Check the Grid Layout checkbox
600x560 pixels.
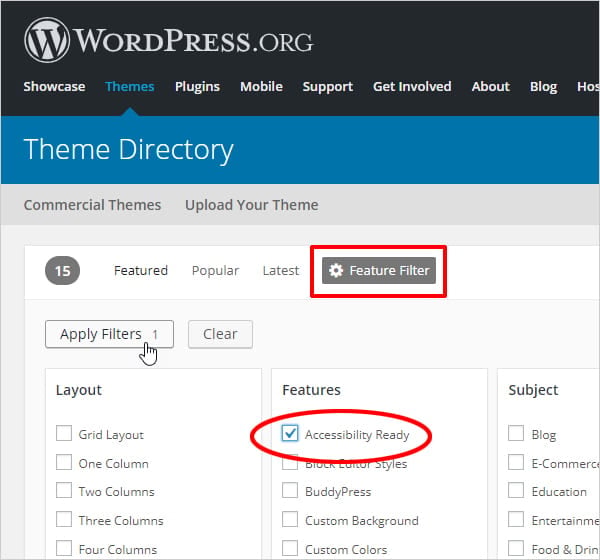pyautogui.click(x=64, y=434)
